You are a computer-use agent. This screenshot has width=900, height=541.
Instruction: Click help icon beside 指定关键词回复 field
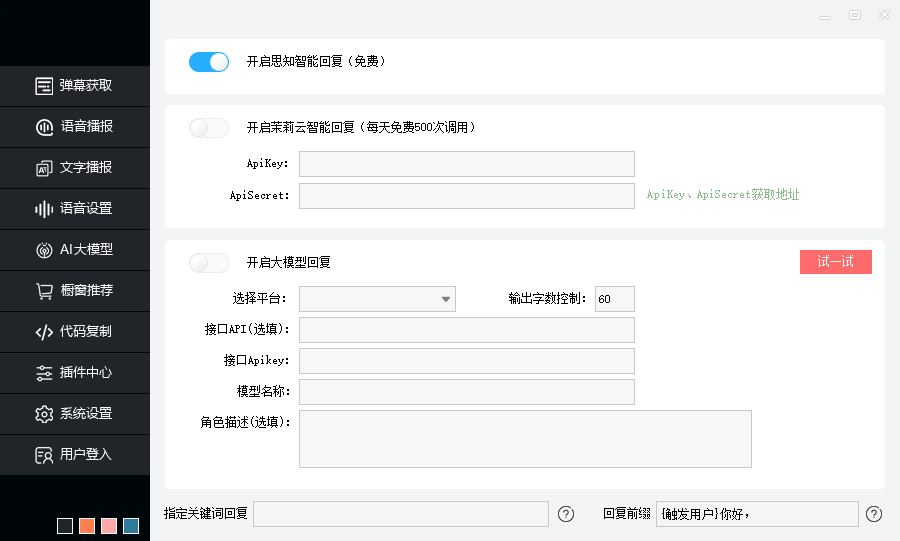(x=566, y=514)
